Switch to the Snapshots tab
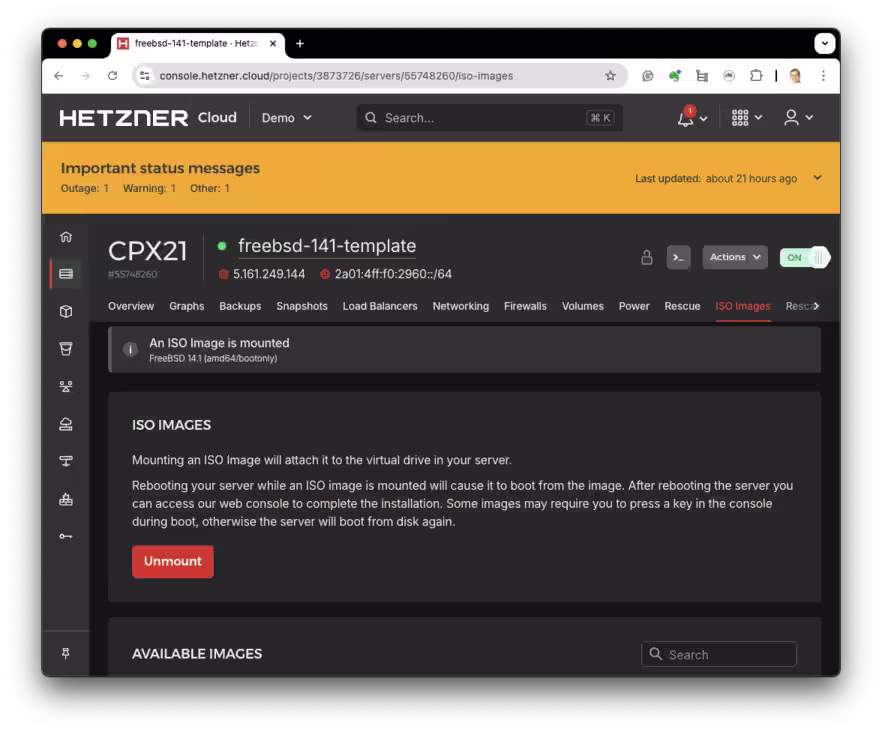The image size is (882, 732). coord(302,306)
